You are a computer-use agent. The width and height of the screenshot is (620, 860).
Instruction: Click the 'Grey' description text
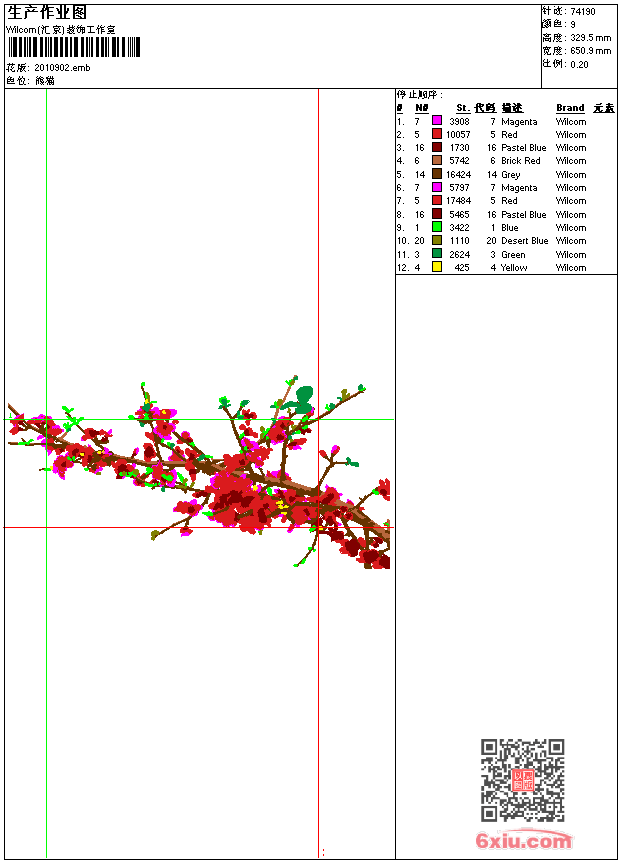tap(510, 175)
